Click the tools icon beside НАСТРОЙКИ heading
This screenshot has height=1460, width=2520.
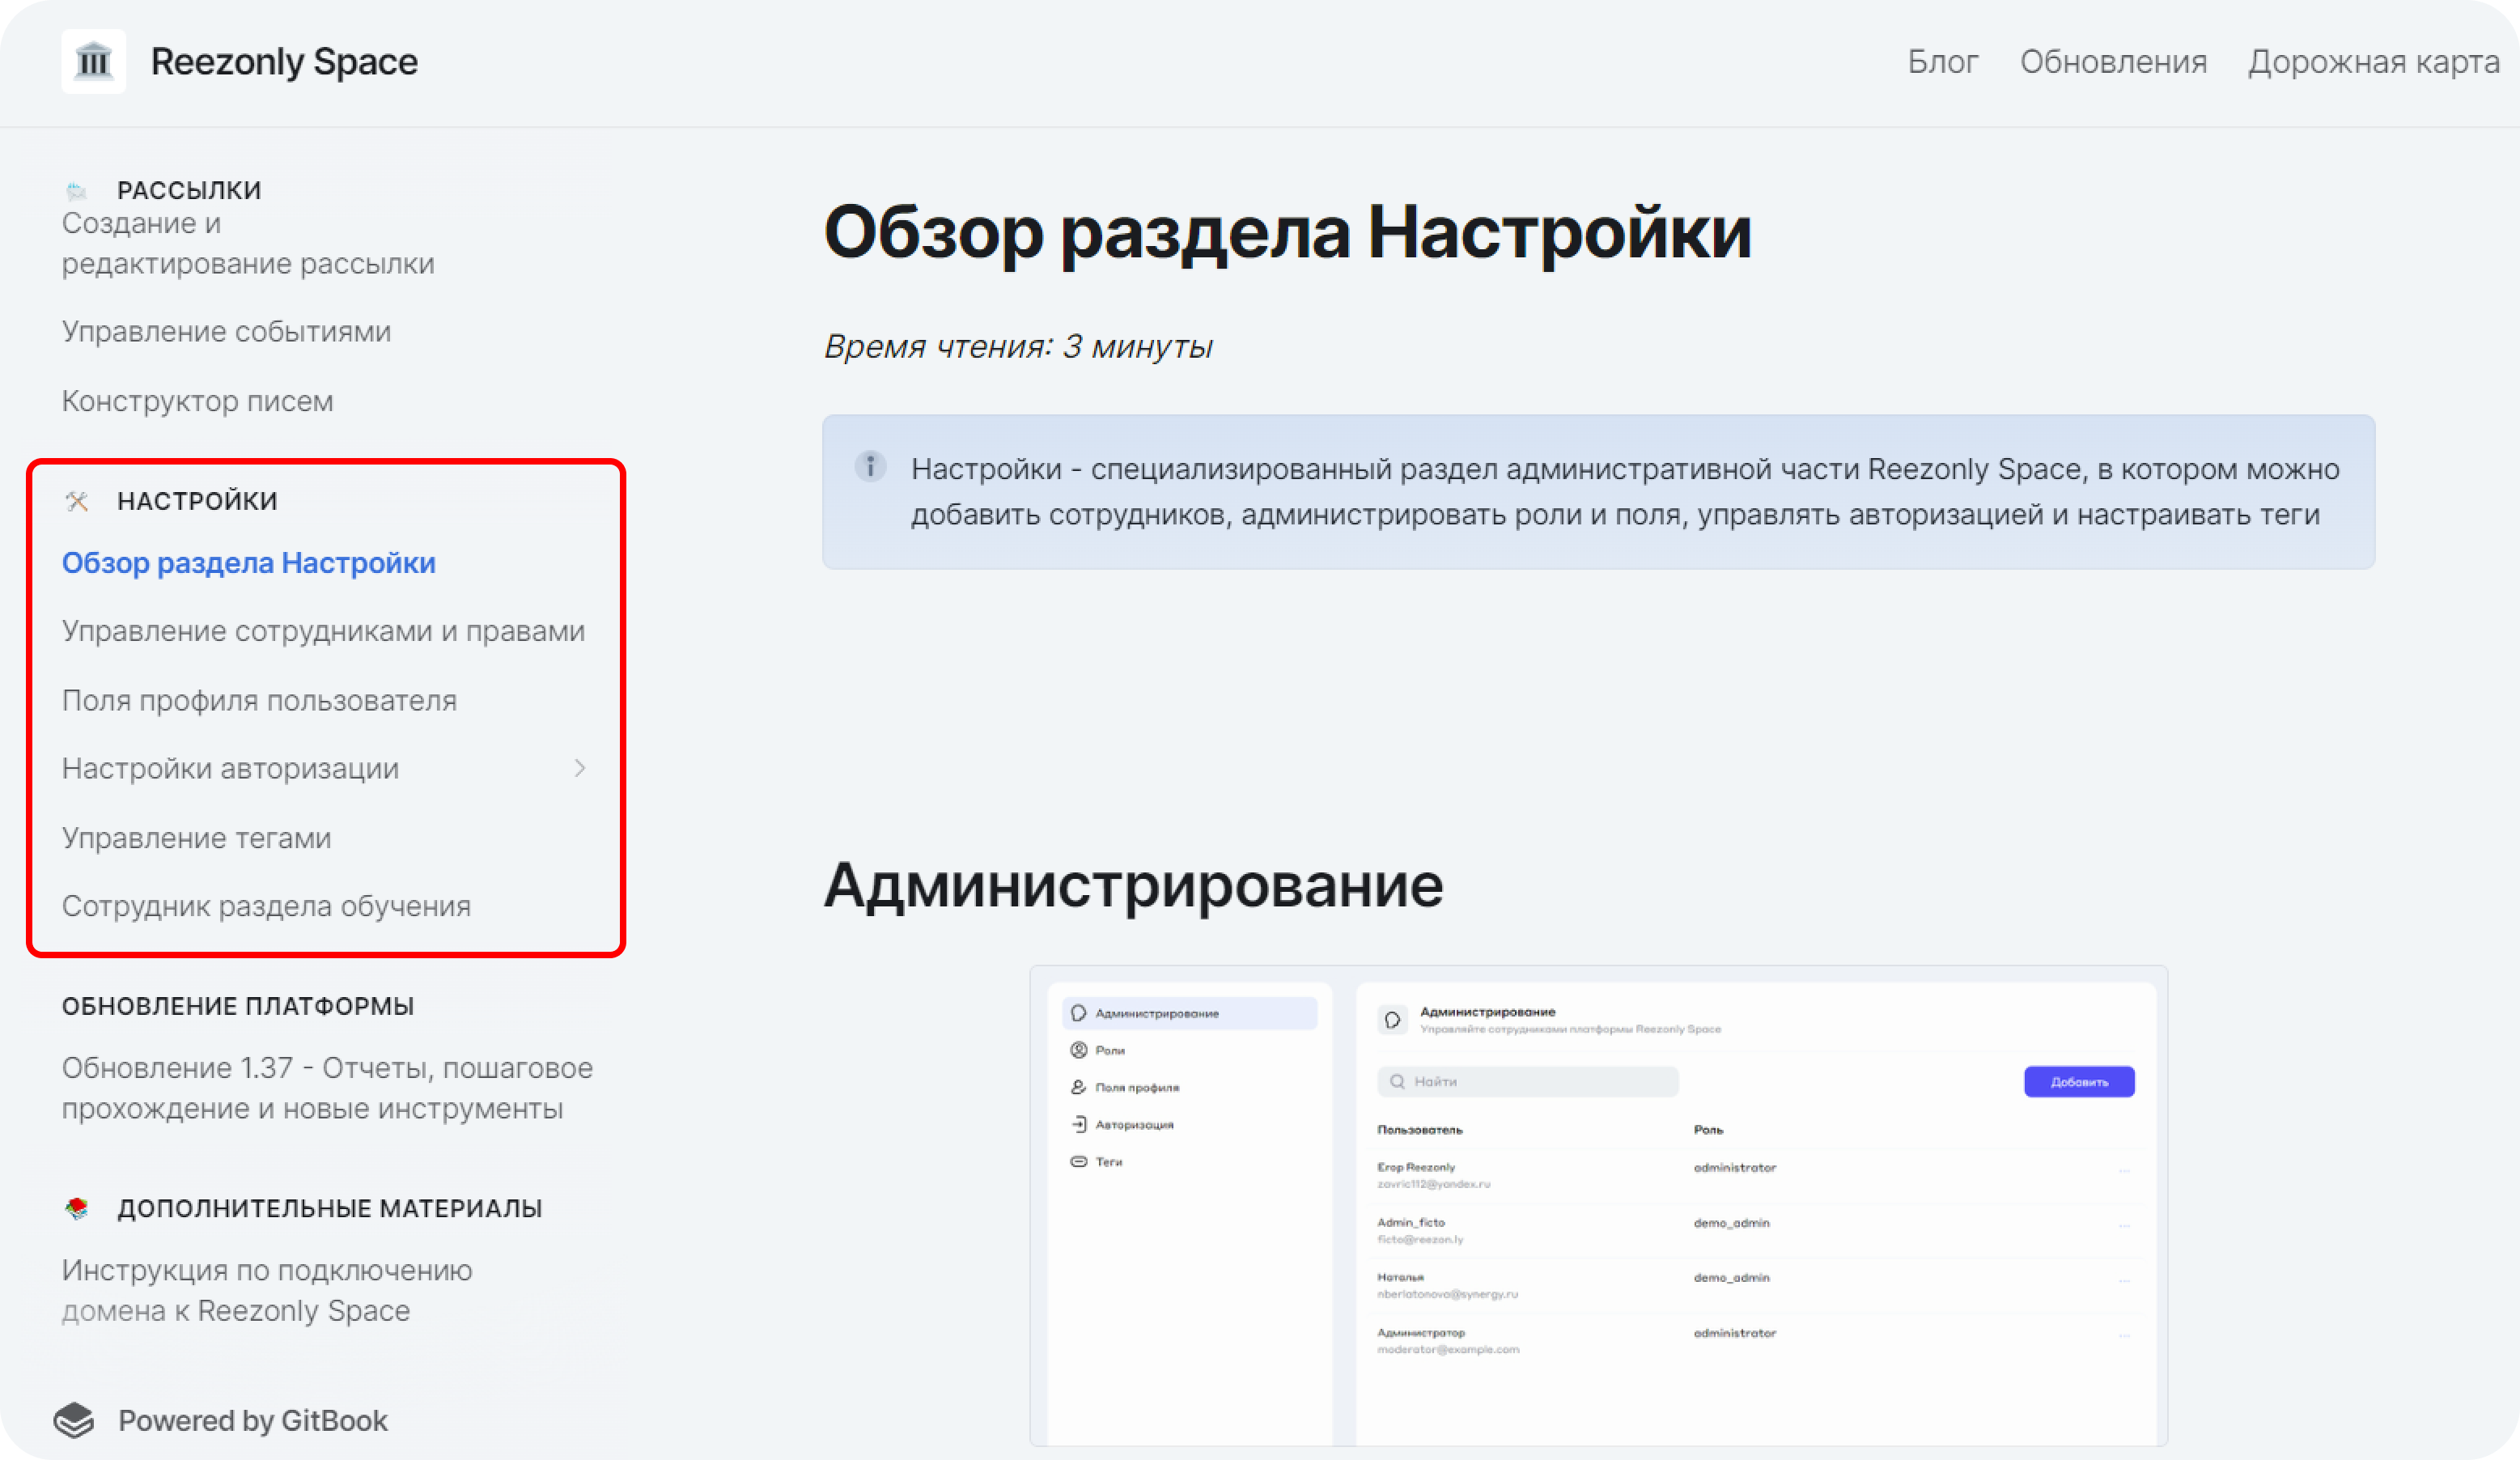tap(77, 501)
